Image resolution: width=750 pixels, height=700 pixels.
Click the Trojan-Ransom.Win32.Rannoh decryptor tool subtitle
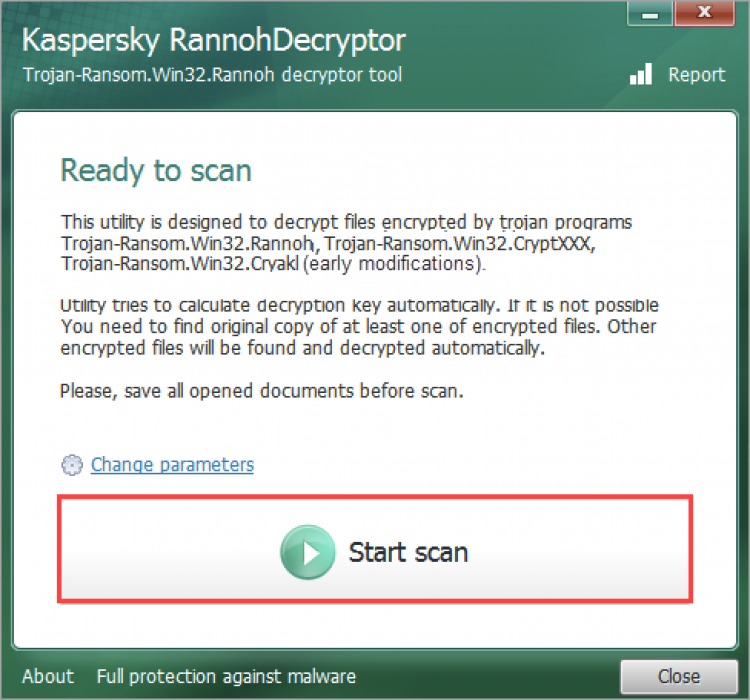(212, 75)
